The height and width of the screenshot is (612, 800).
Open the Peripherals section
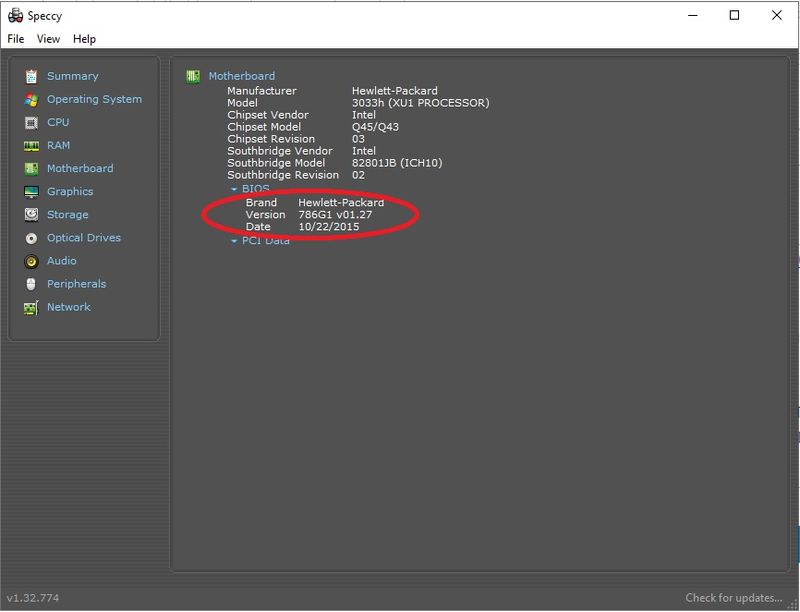[77, 284]
